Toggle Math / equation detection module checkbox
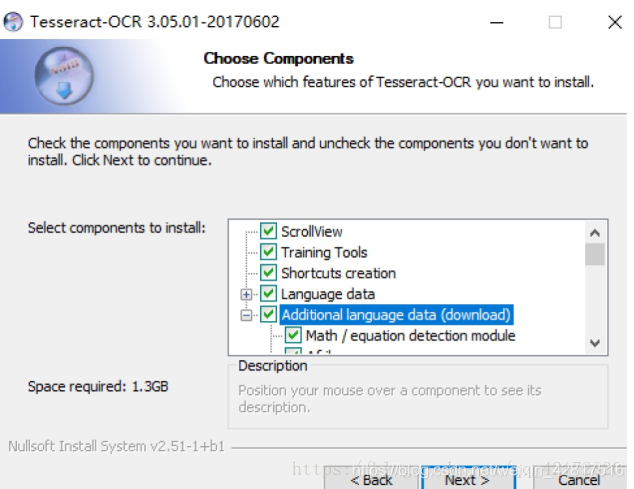634x489 pixels. tap(293, 335)
